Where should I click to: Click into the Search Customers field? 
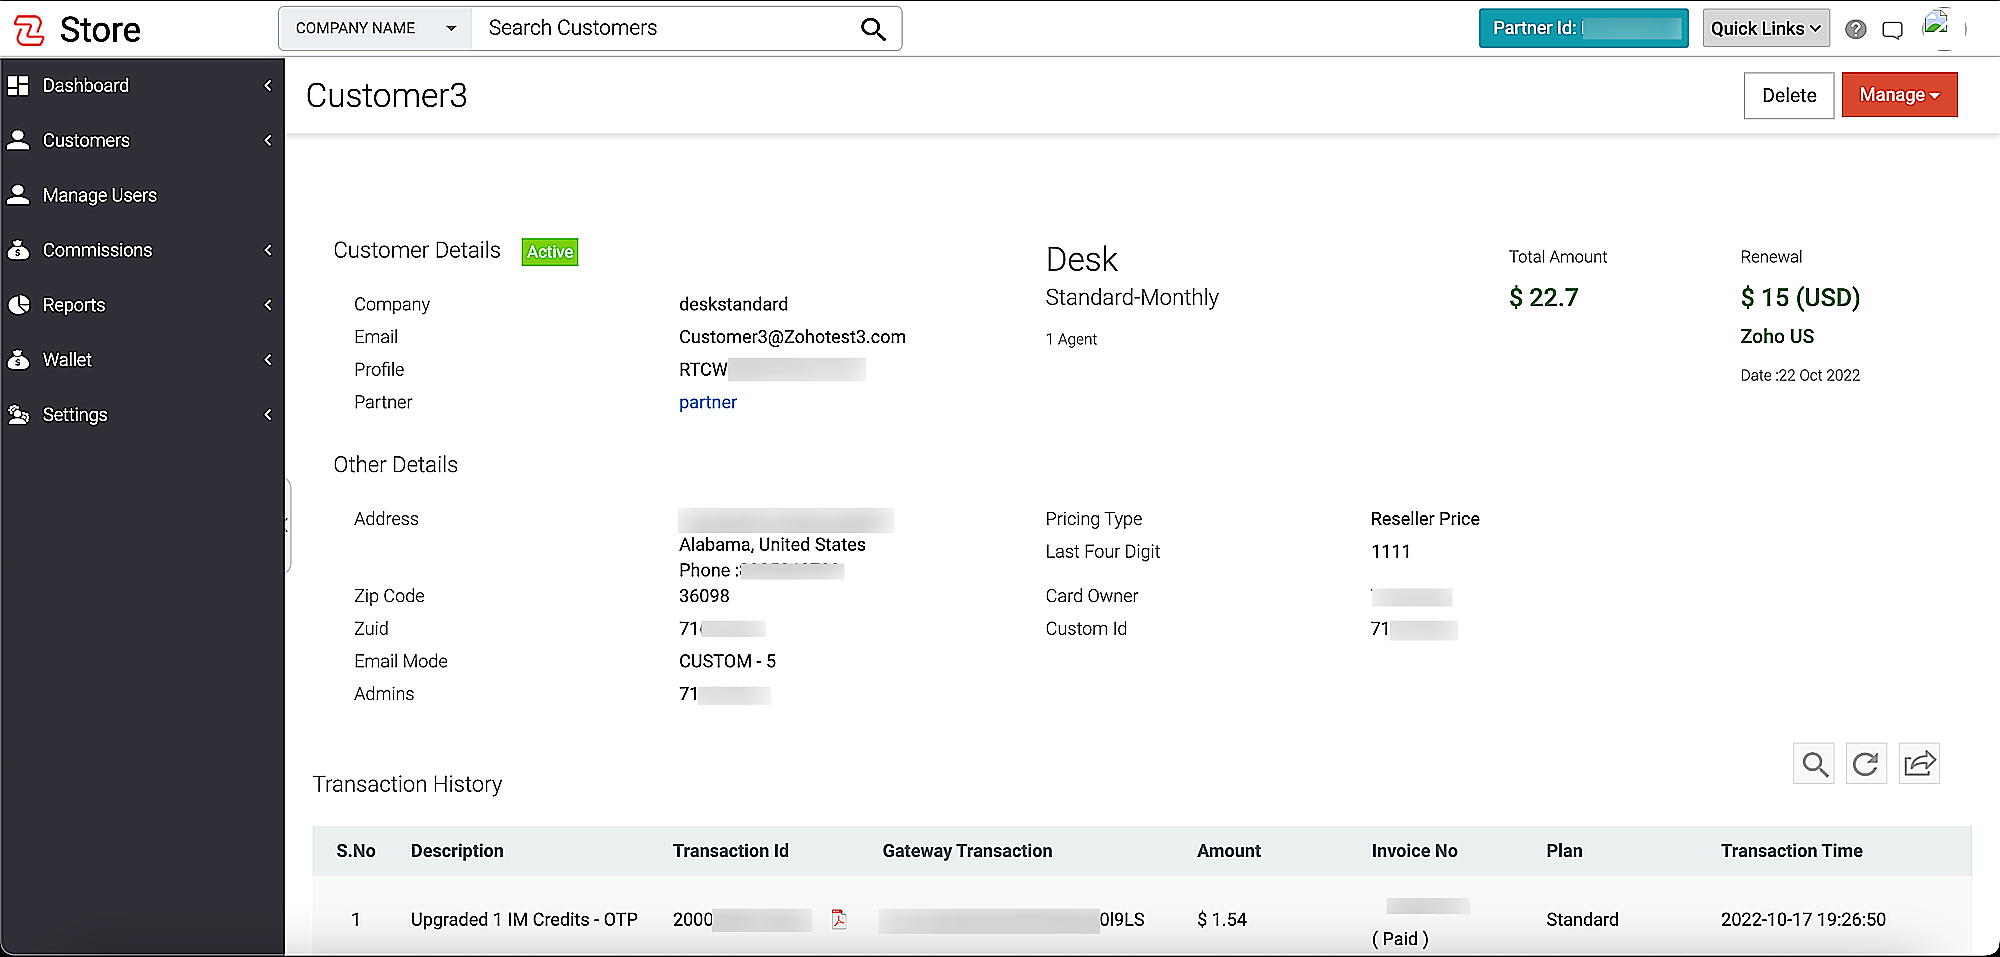point(665,28)
